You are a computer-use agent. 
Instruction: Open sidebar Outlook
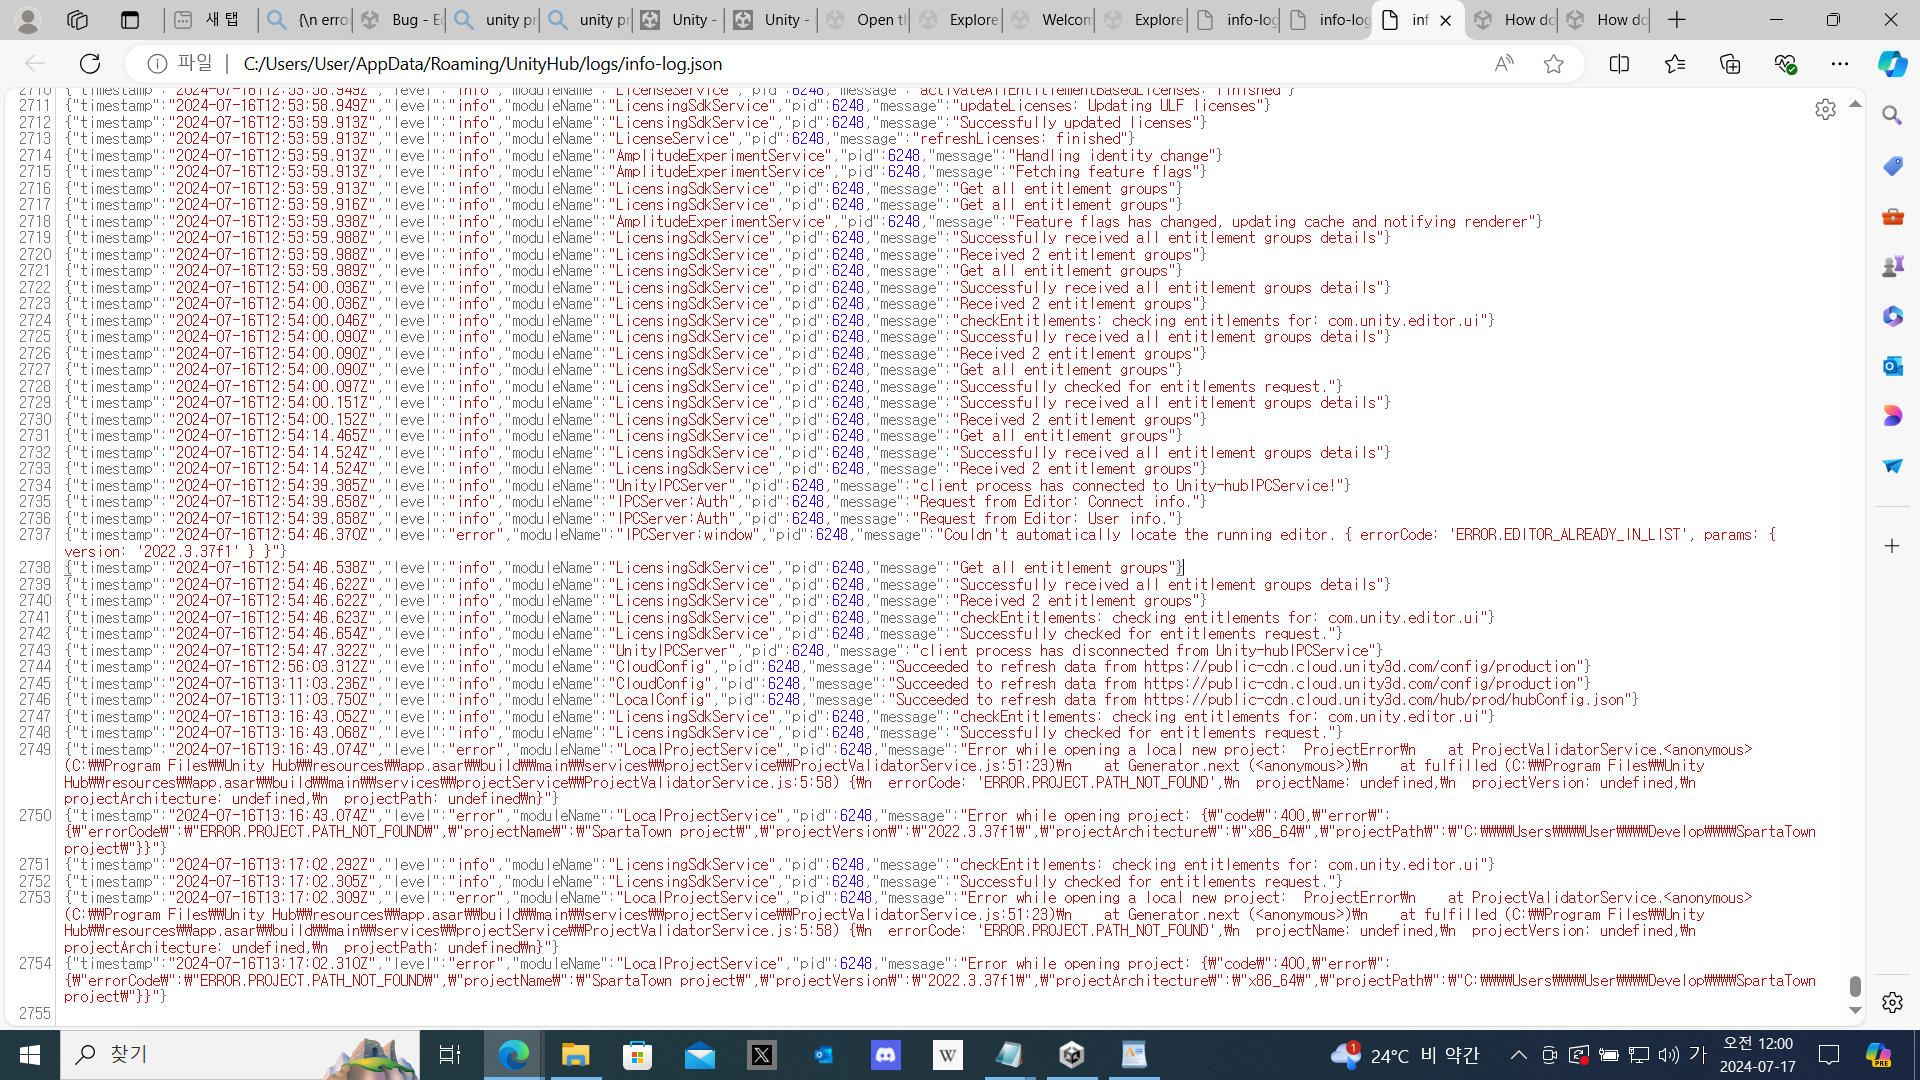pyautogui.click(x=1892, y=366)
